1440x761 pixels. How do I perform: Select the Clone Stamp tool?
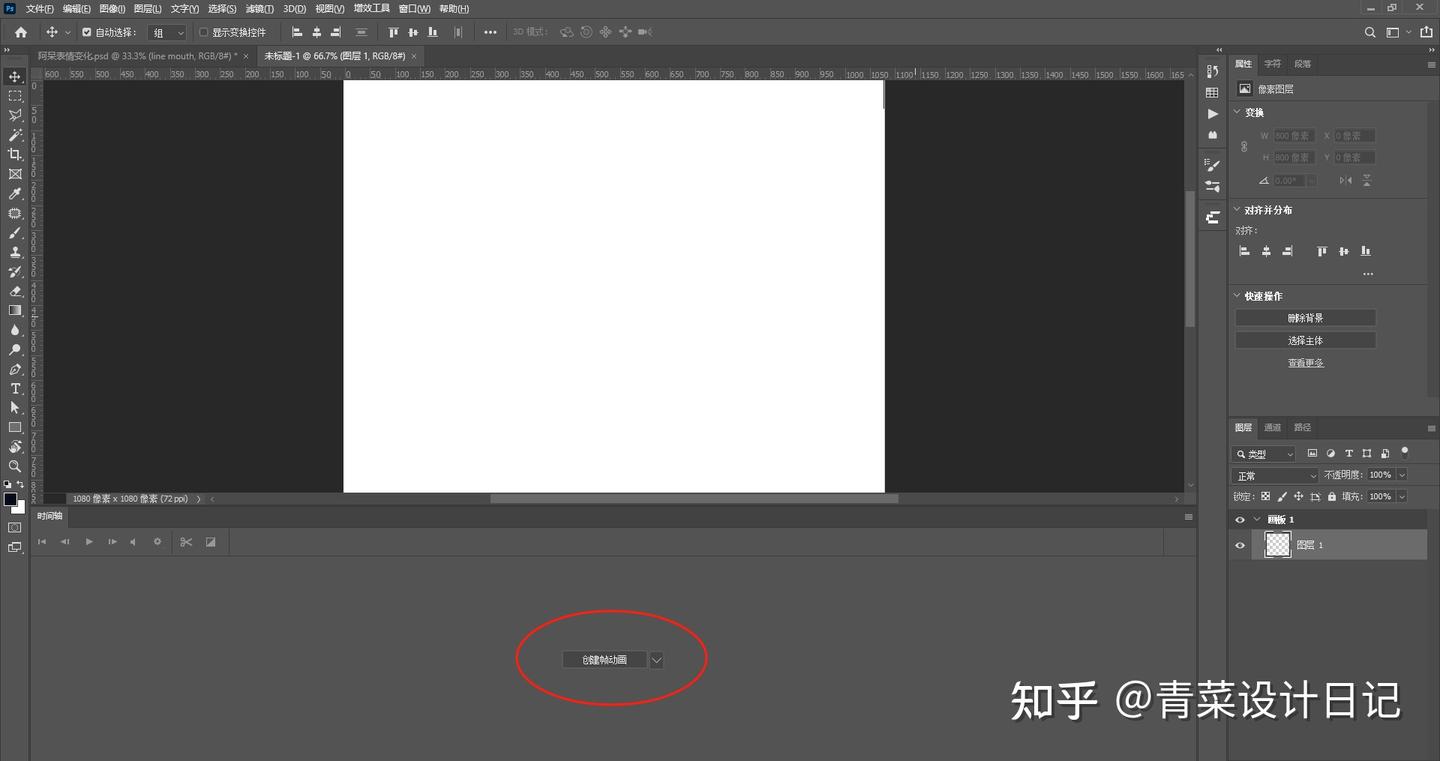click(14, 252)
